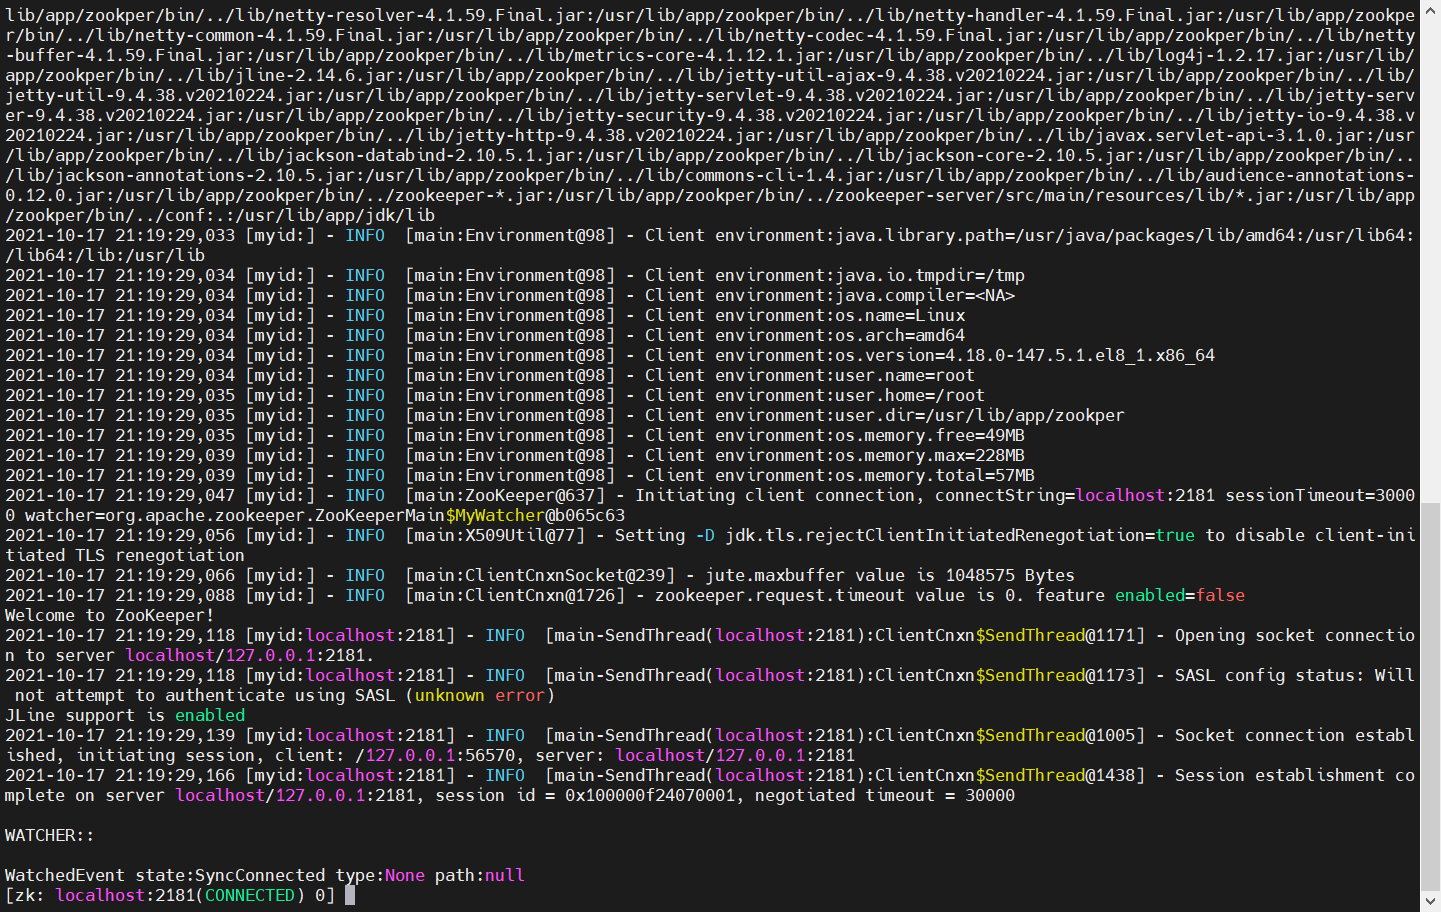Click '[main:ZooKeeper@637]' text
The image size is (1441, 912).
[x=505, y=495]
